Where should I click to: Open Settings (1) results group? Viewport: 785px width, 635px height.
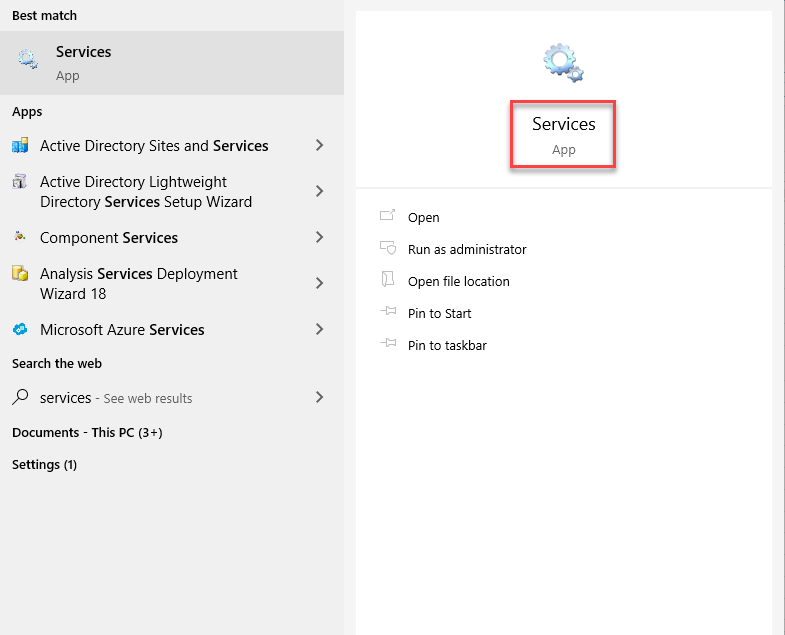[44, 465]
